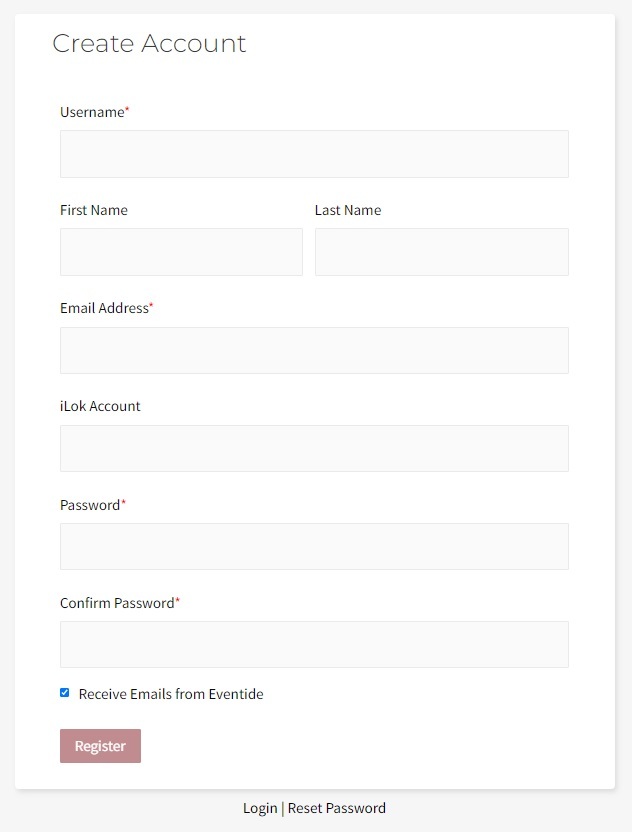Click the First Name label text
Viewport: 632px width, 832px height.
click(94, 210)
